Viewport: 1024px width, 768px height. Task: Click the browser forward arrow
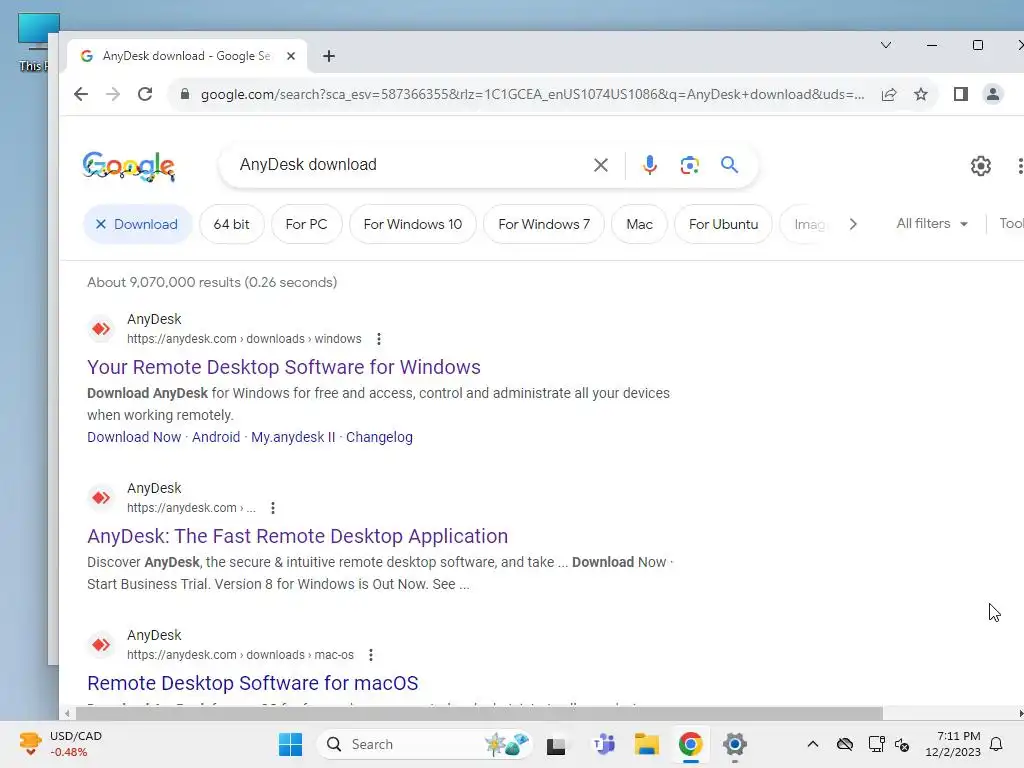113,94
